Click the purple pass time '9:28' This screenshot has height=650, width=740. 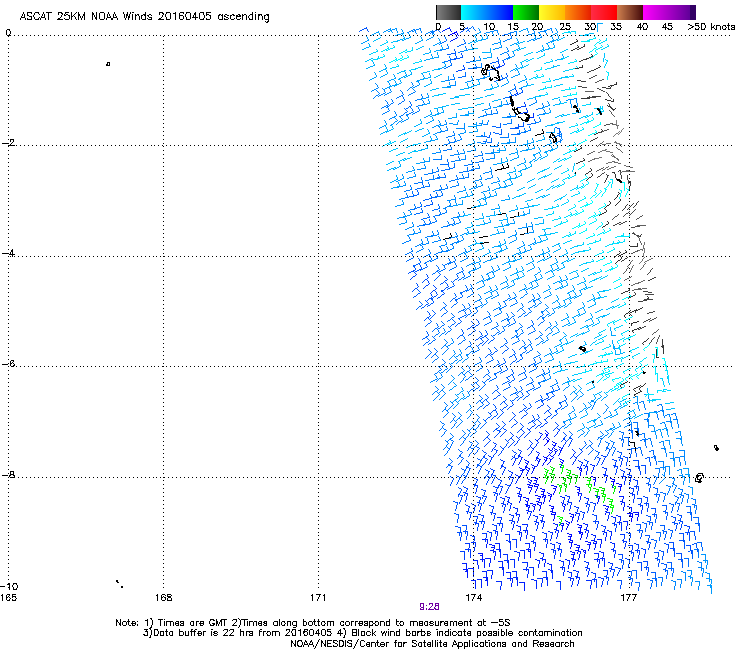point(429,607)
